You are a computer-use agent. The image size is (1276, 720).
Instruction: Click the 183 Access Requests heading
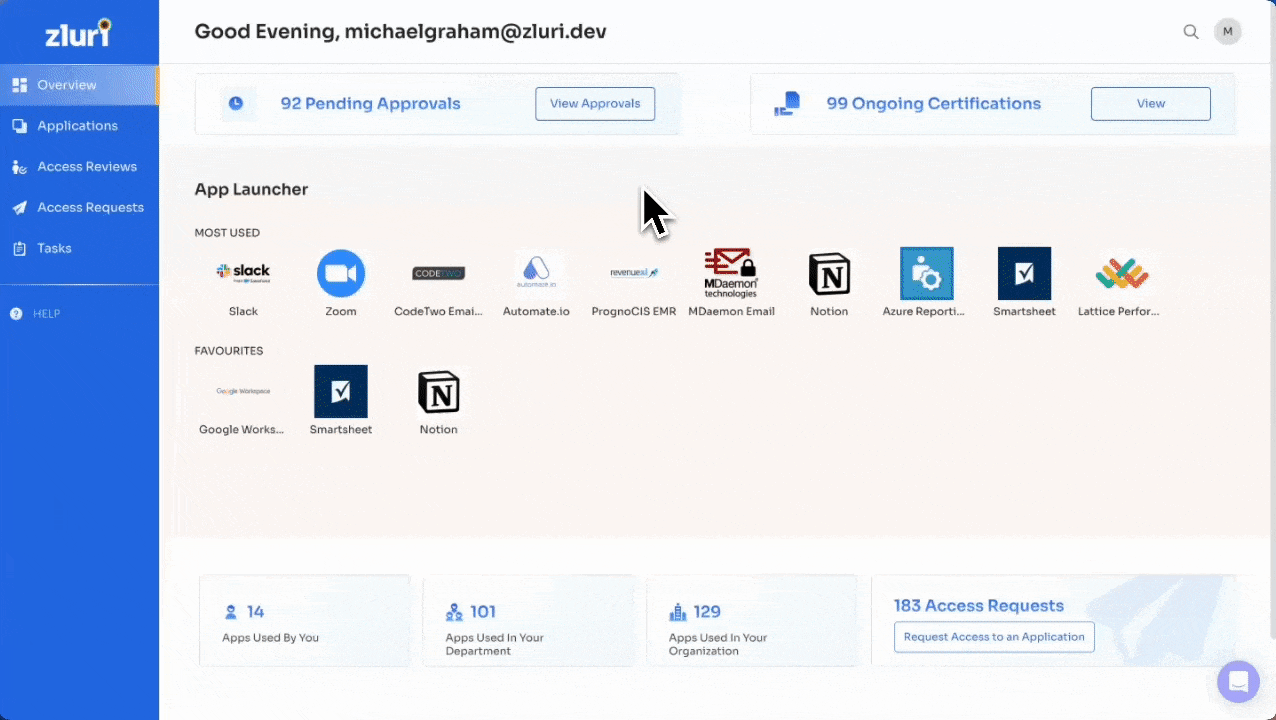[979, 606]
